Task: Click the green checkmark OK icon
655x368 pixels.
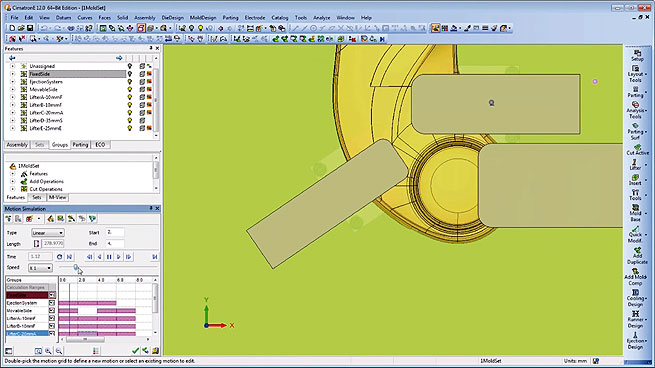Action: [135, 351]
